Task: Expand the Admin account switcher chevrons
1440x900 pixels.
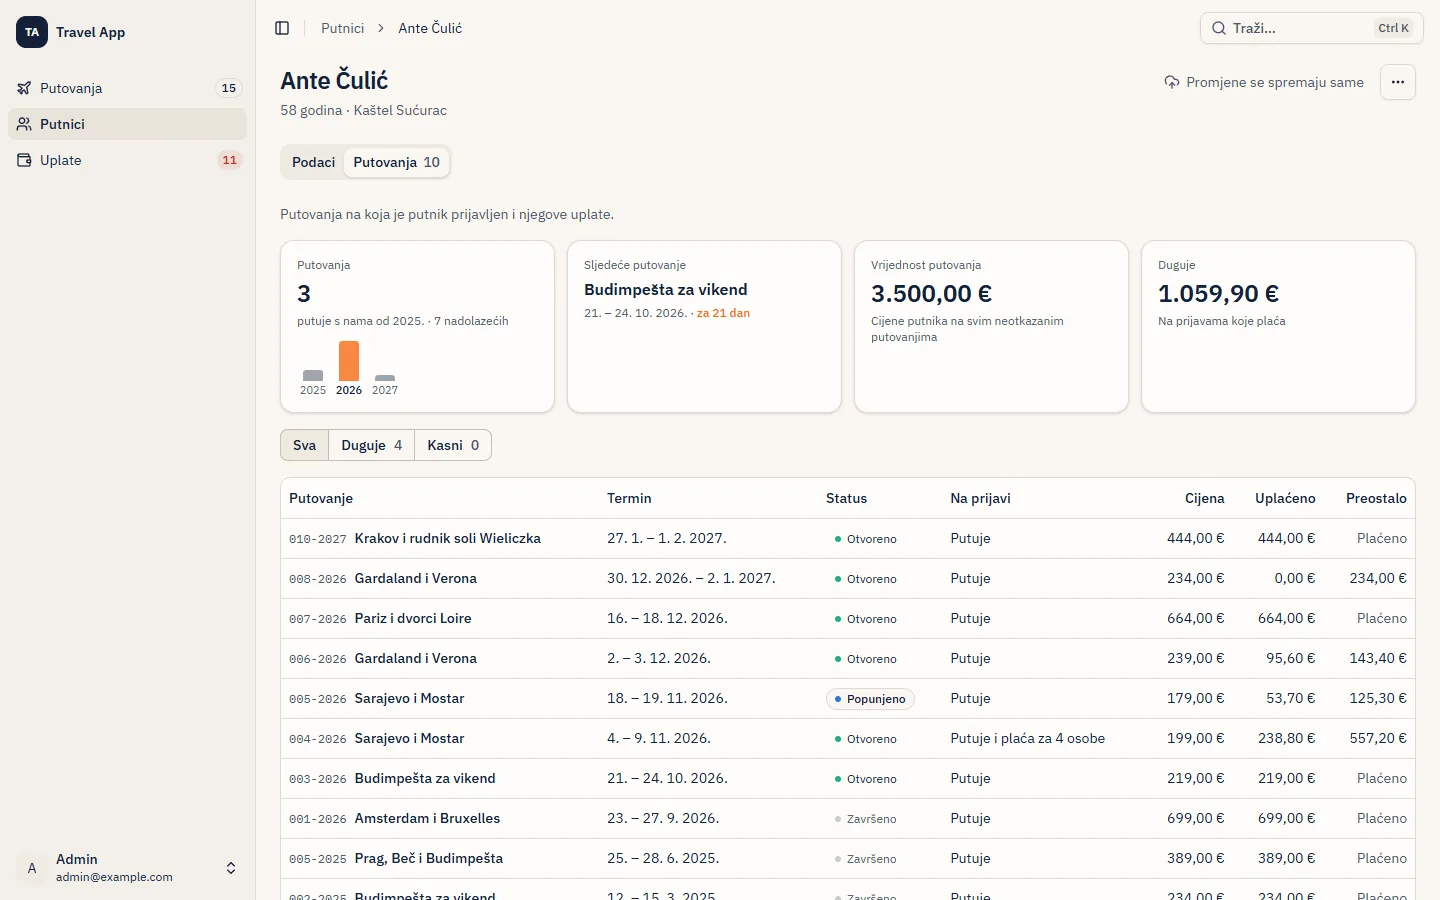Action: (231, 868)
